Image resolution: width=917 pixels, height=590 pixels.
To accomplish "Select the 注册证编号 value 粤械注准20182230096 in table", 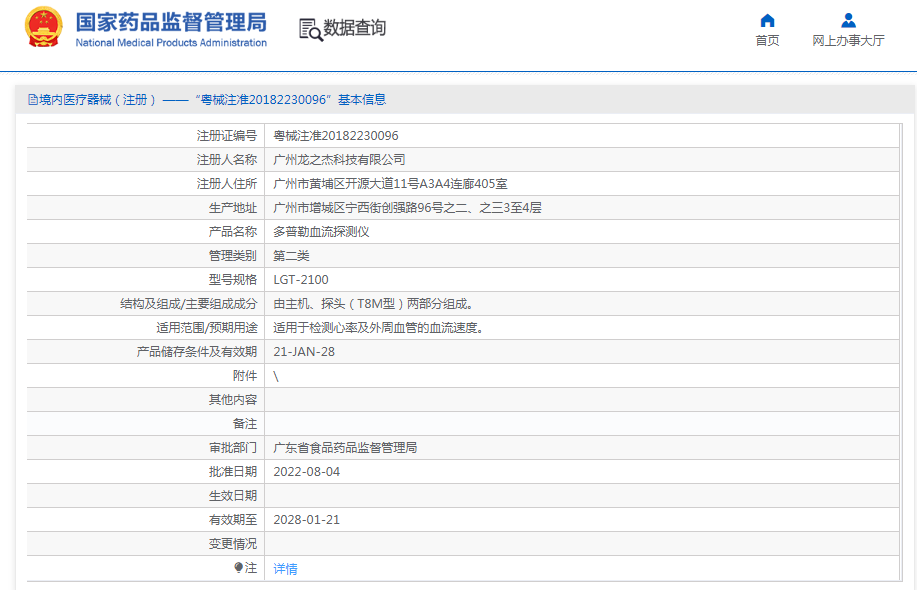I will pos(336,136).
